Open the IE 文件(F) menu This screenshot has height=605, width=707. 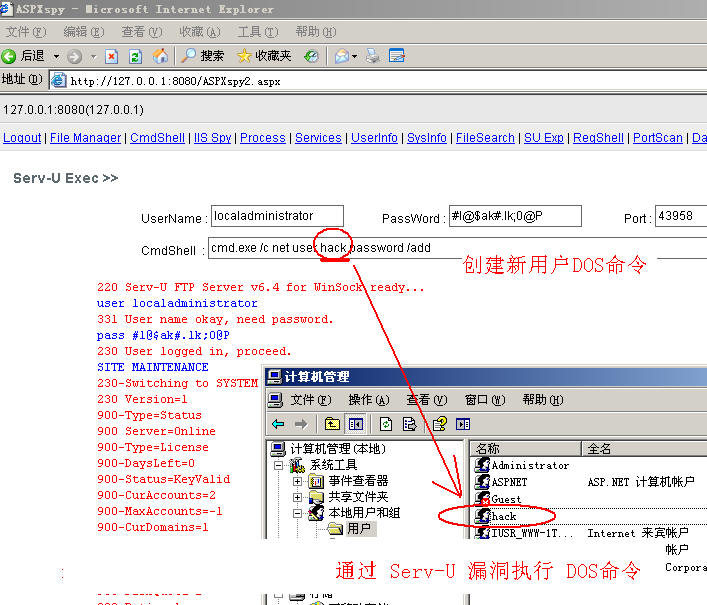tap(26, 32)
